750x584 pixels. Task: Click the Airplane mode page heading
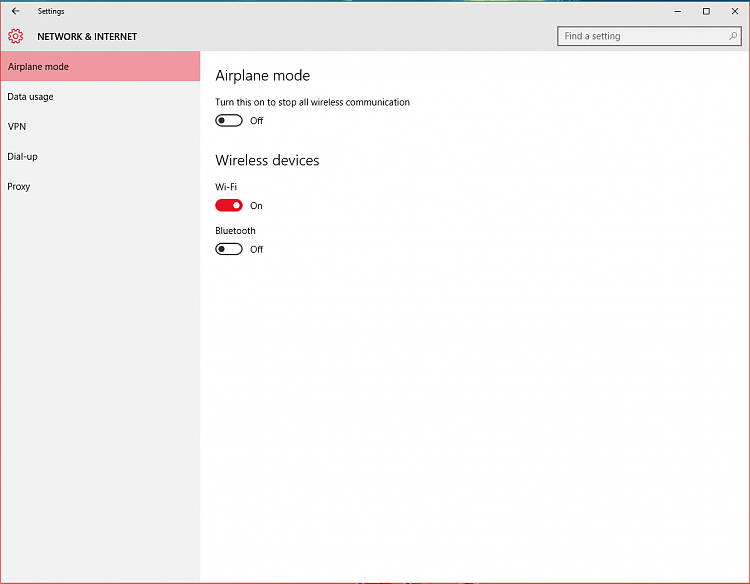click(262, 76)
